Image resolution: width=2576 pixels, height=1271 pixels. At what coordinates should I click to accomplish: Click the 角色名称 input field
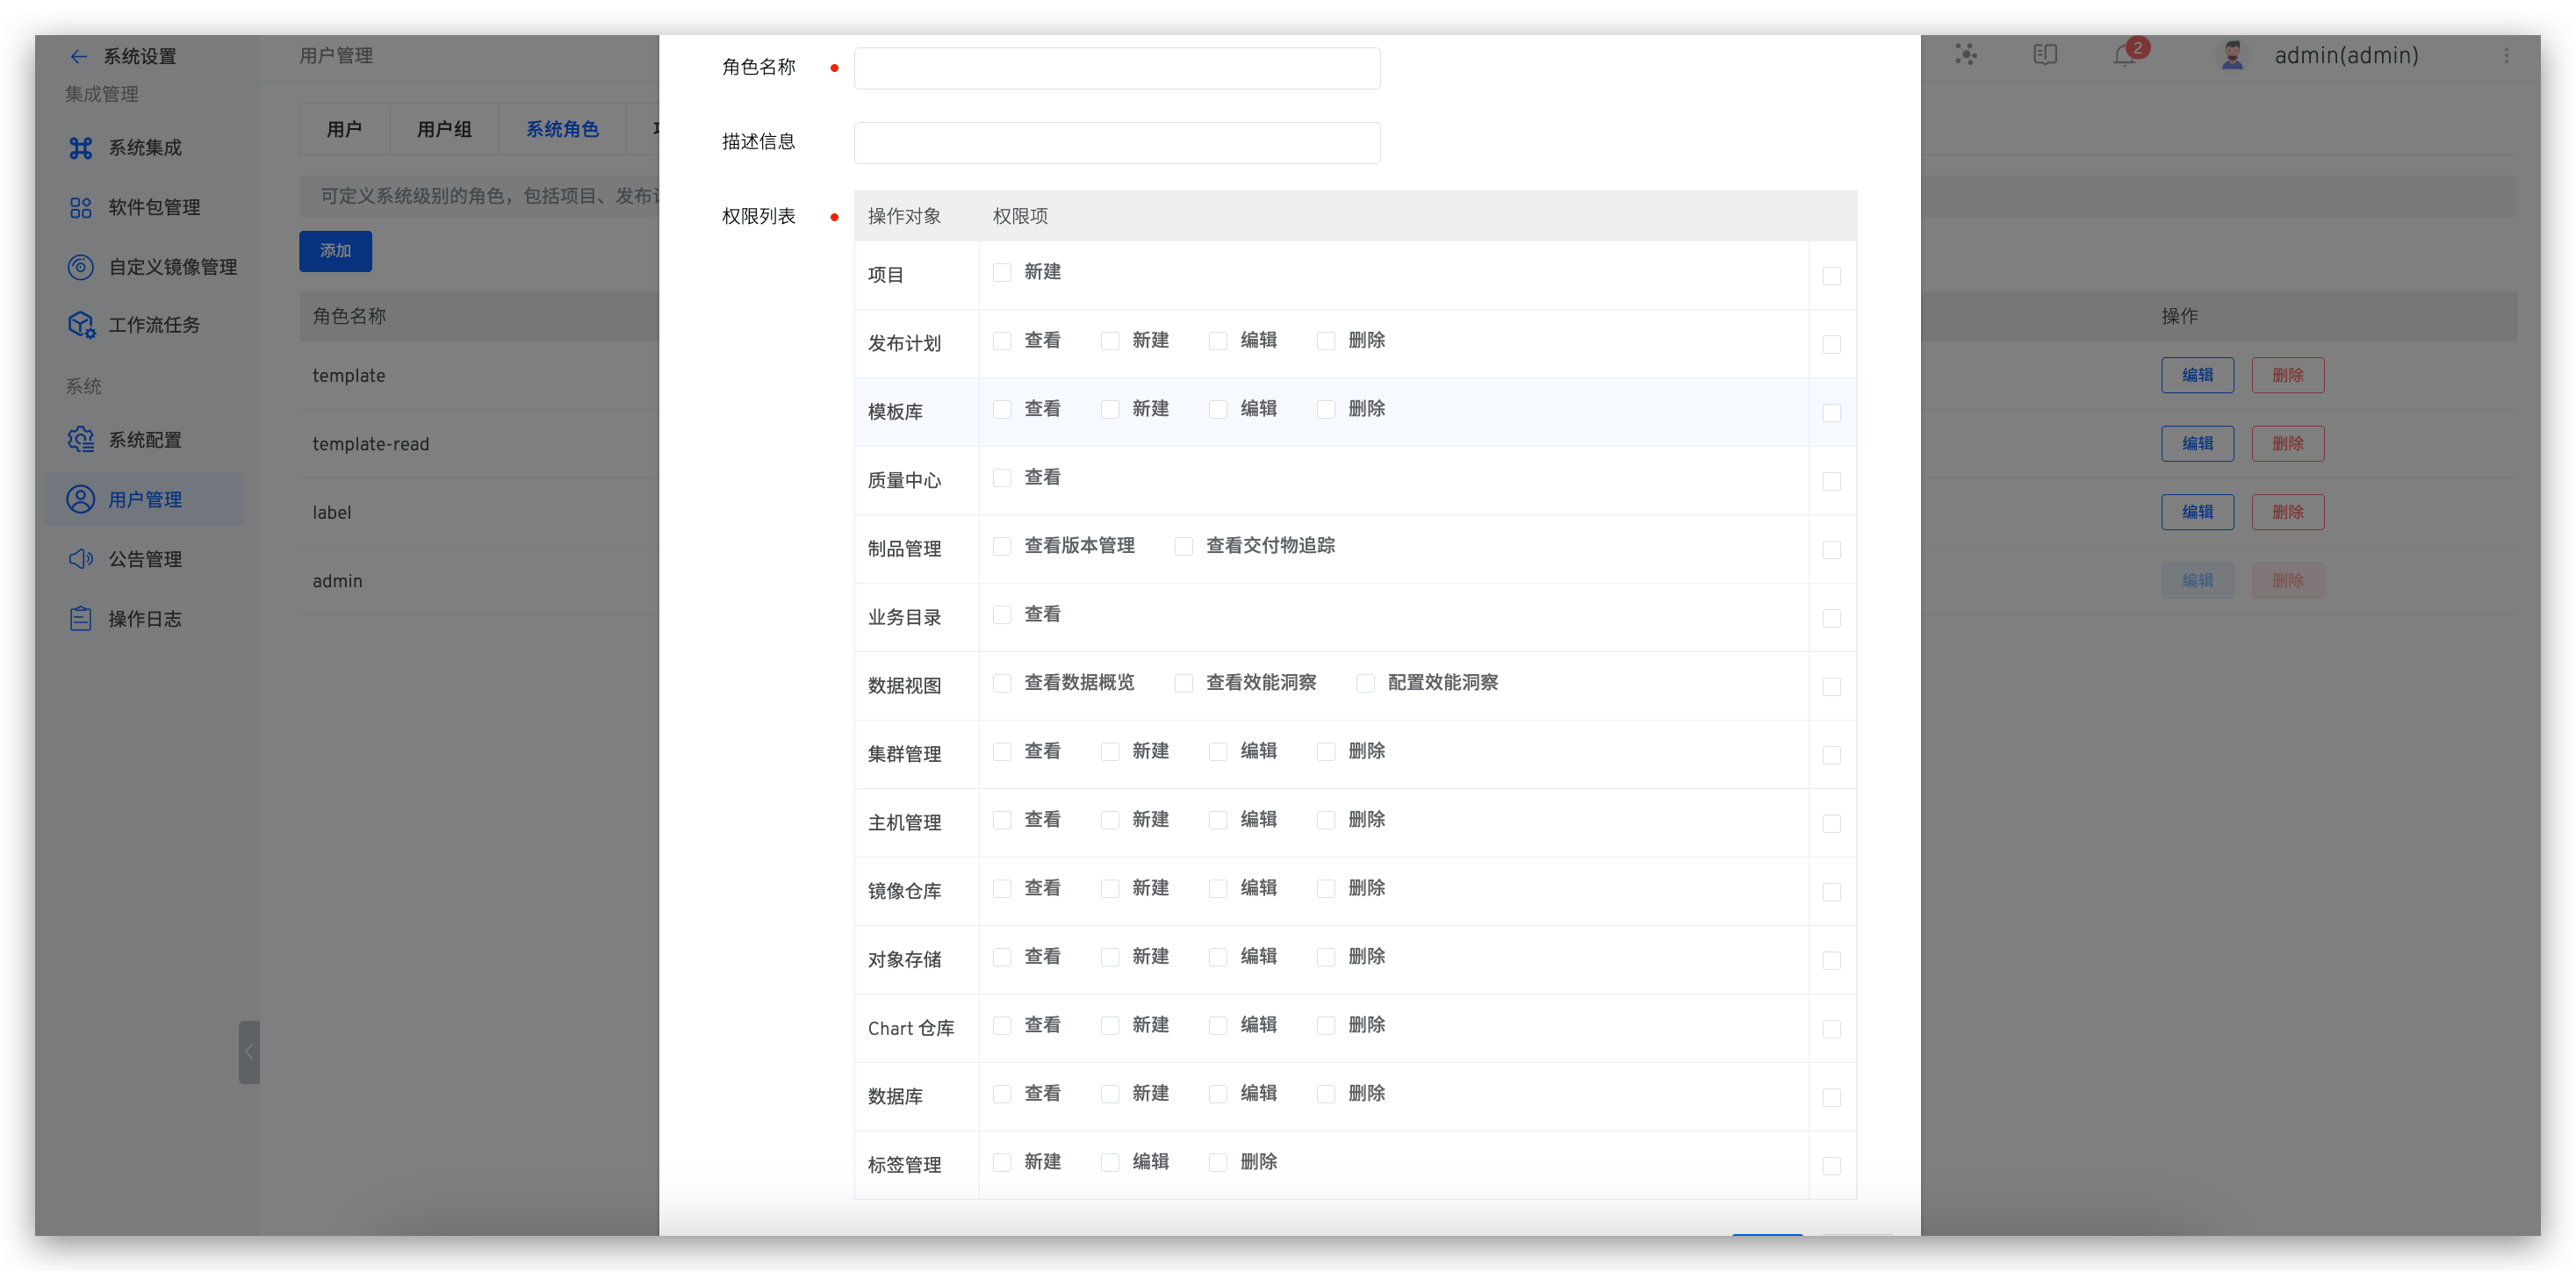tap(1116, 68)
